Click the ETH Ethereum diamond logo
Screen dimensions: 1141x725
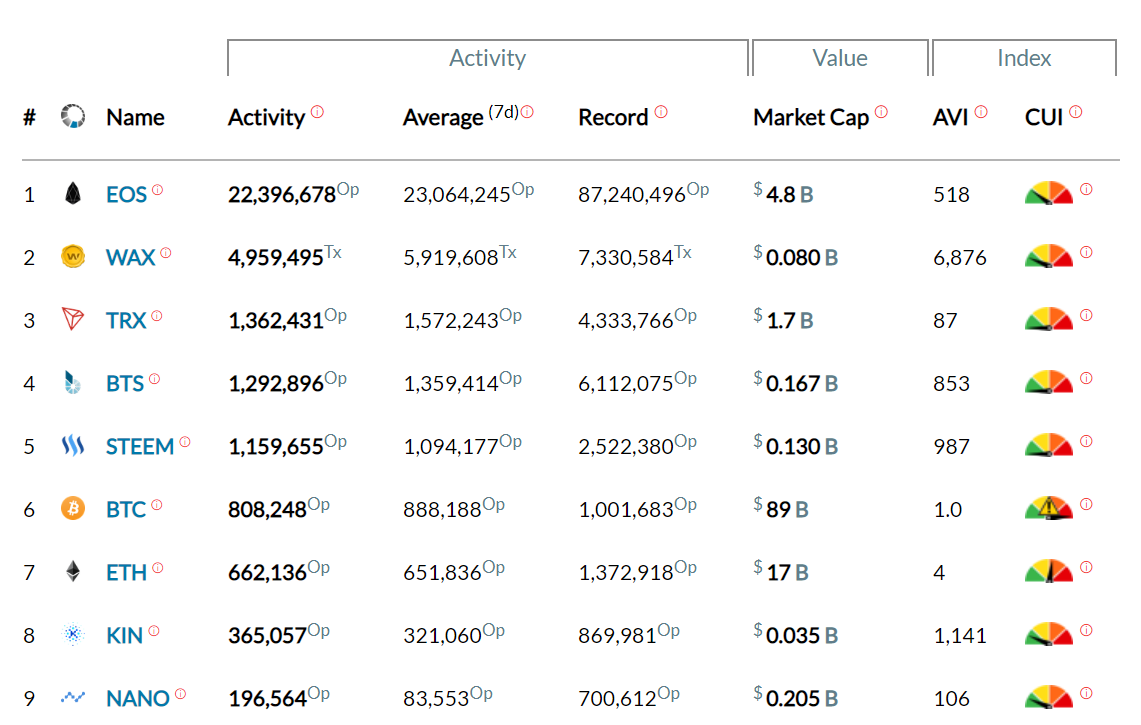pos(72,572)
